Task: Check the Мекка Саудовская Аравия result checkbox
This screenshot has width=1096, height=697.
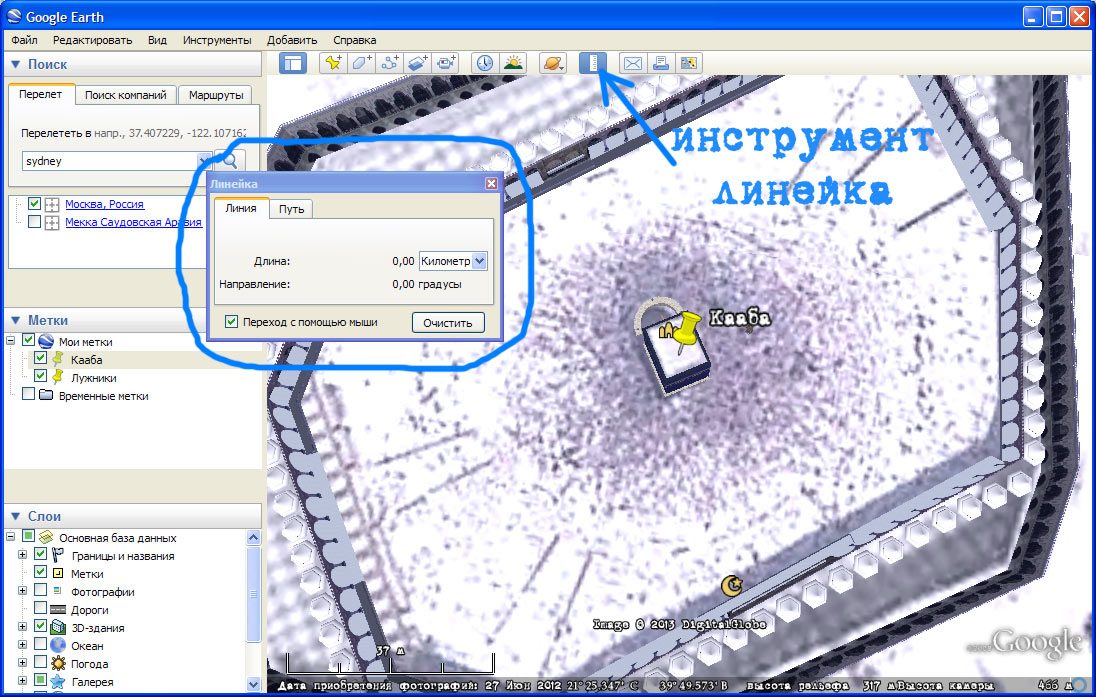Action: [34, 222]
